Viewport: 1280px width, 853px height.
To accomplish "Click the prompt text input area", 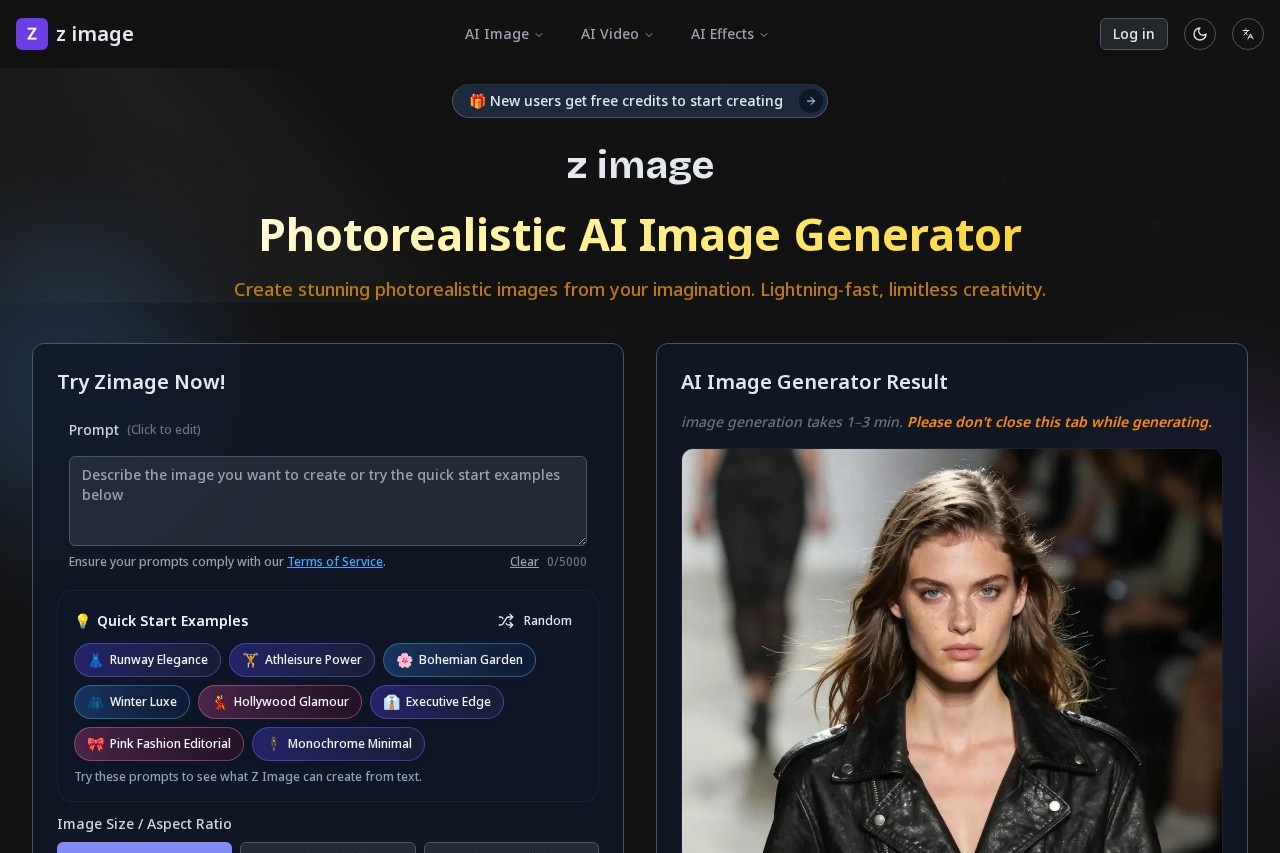I will [x=328, y=500].
